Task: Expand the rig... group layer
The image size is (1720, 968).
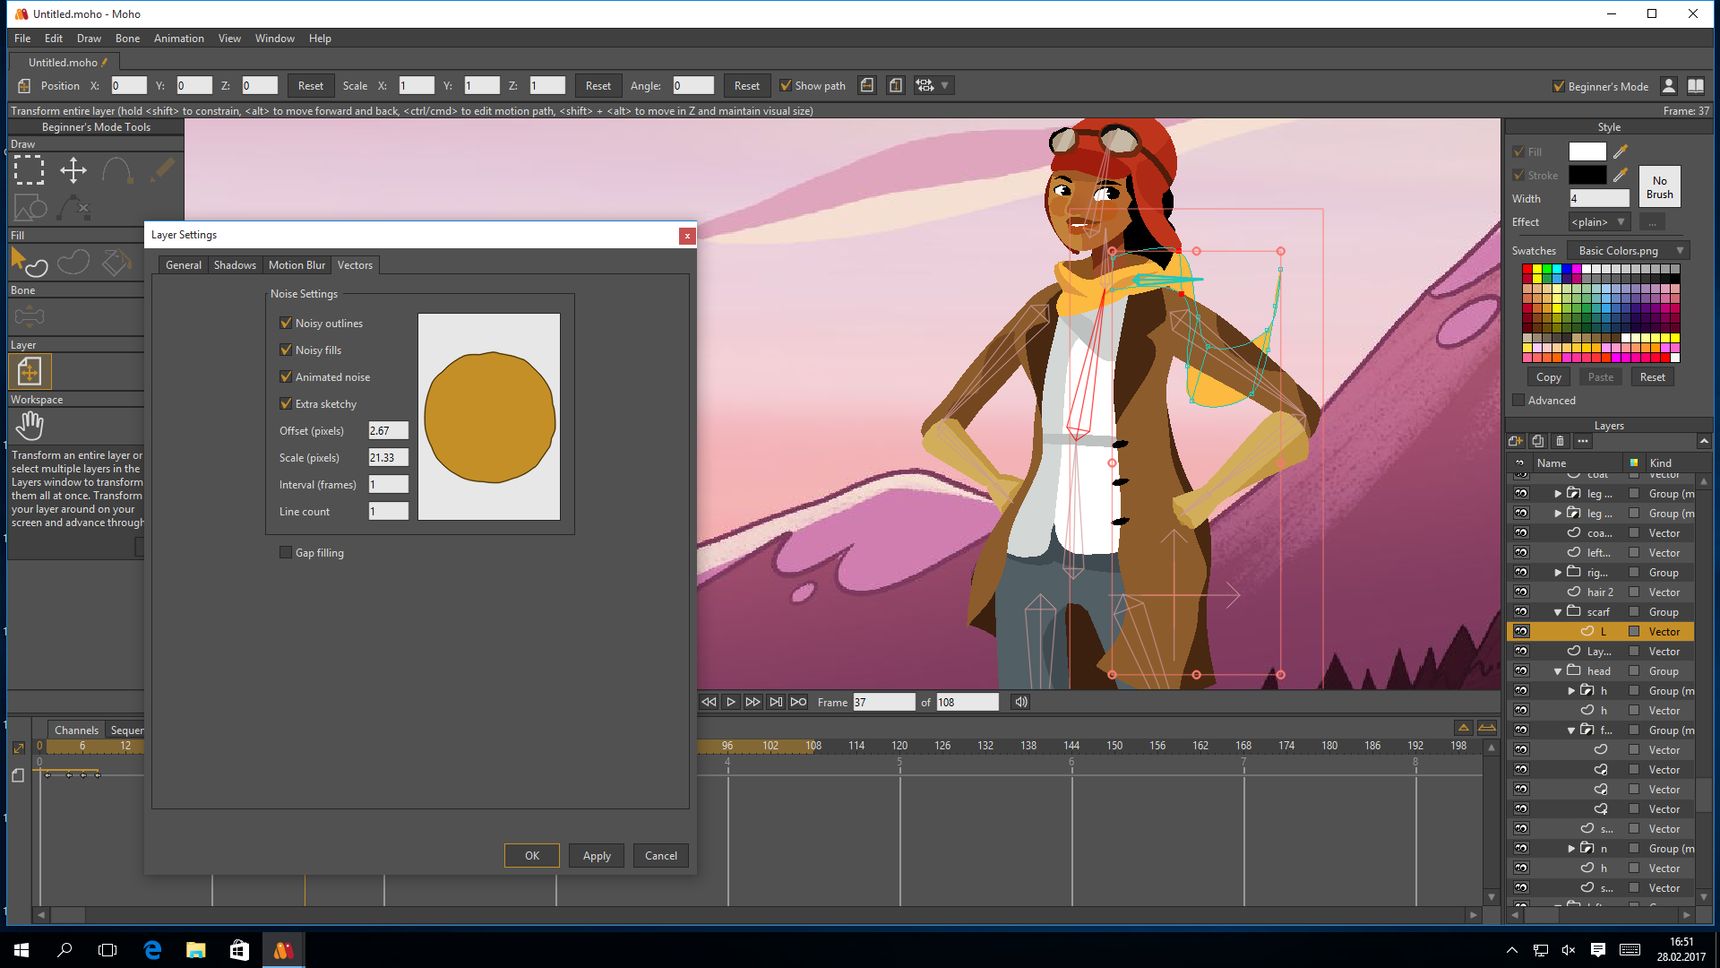Action: point(1558,573)
